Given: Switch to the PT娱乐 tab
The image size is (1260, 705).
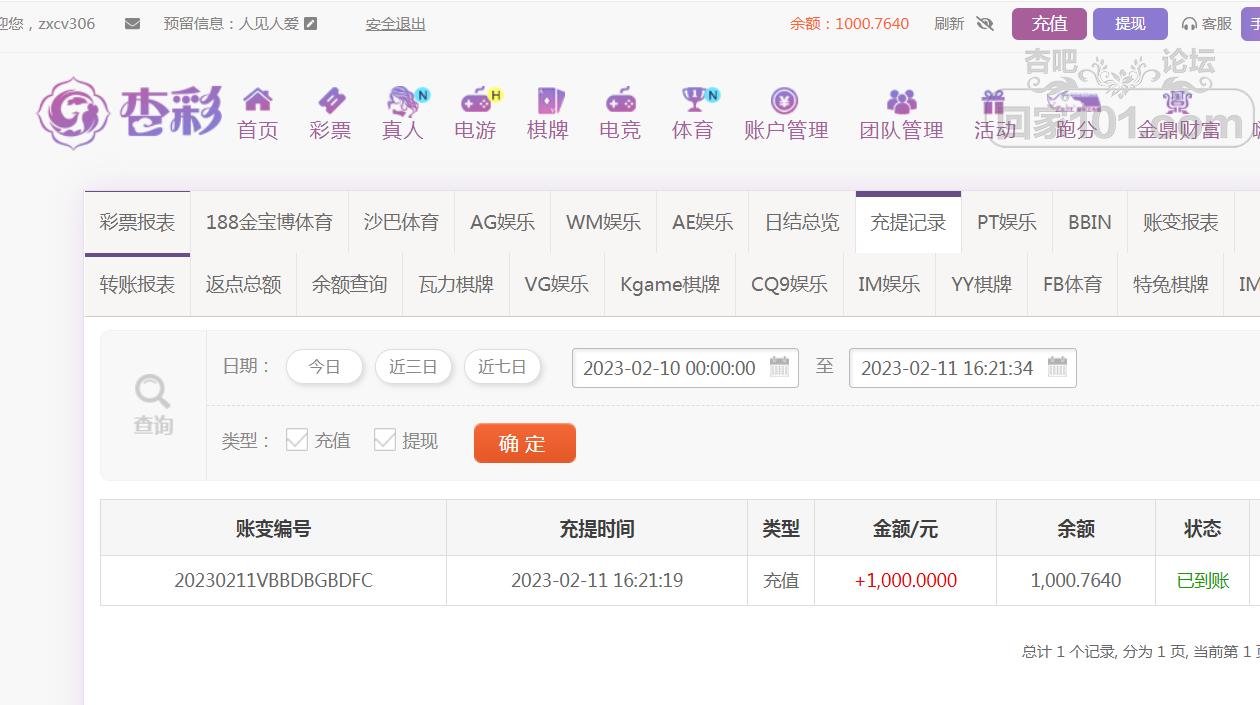Looking at the screenshot, I should tap(1007, 223).
